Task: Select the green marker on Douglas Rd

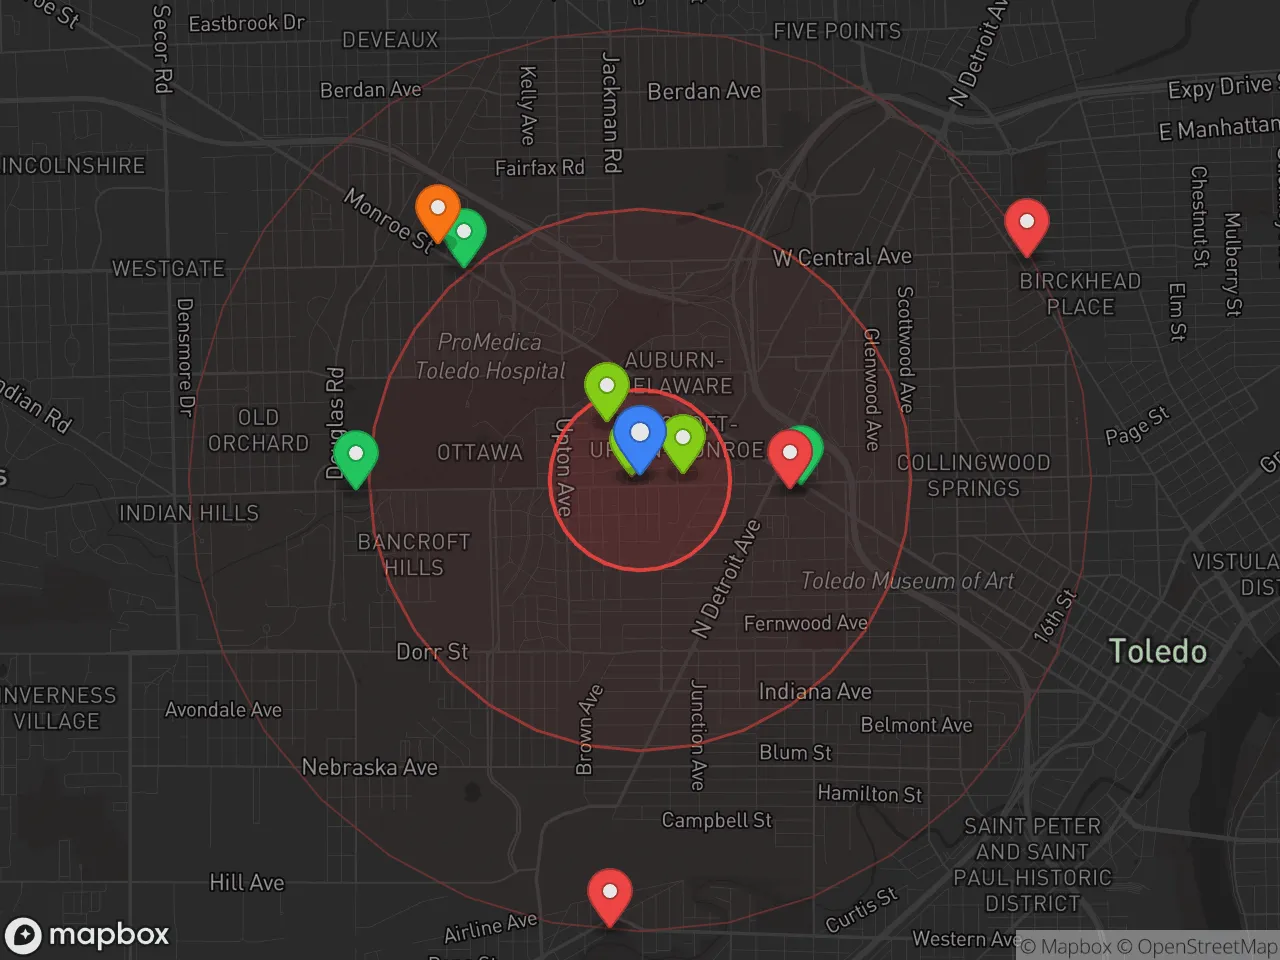Action: pyautogui.click(x=355, y=456)
